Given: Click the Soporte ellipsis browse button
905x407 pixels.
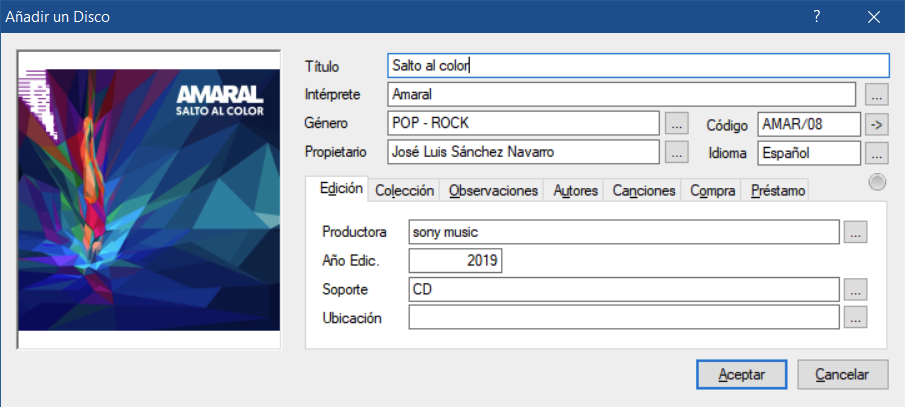Looking at the screenshot, I should [x=855, y=289].
